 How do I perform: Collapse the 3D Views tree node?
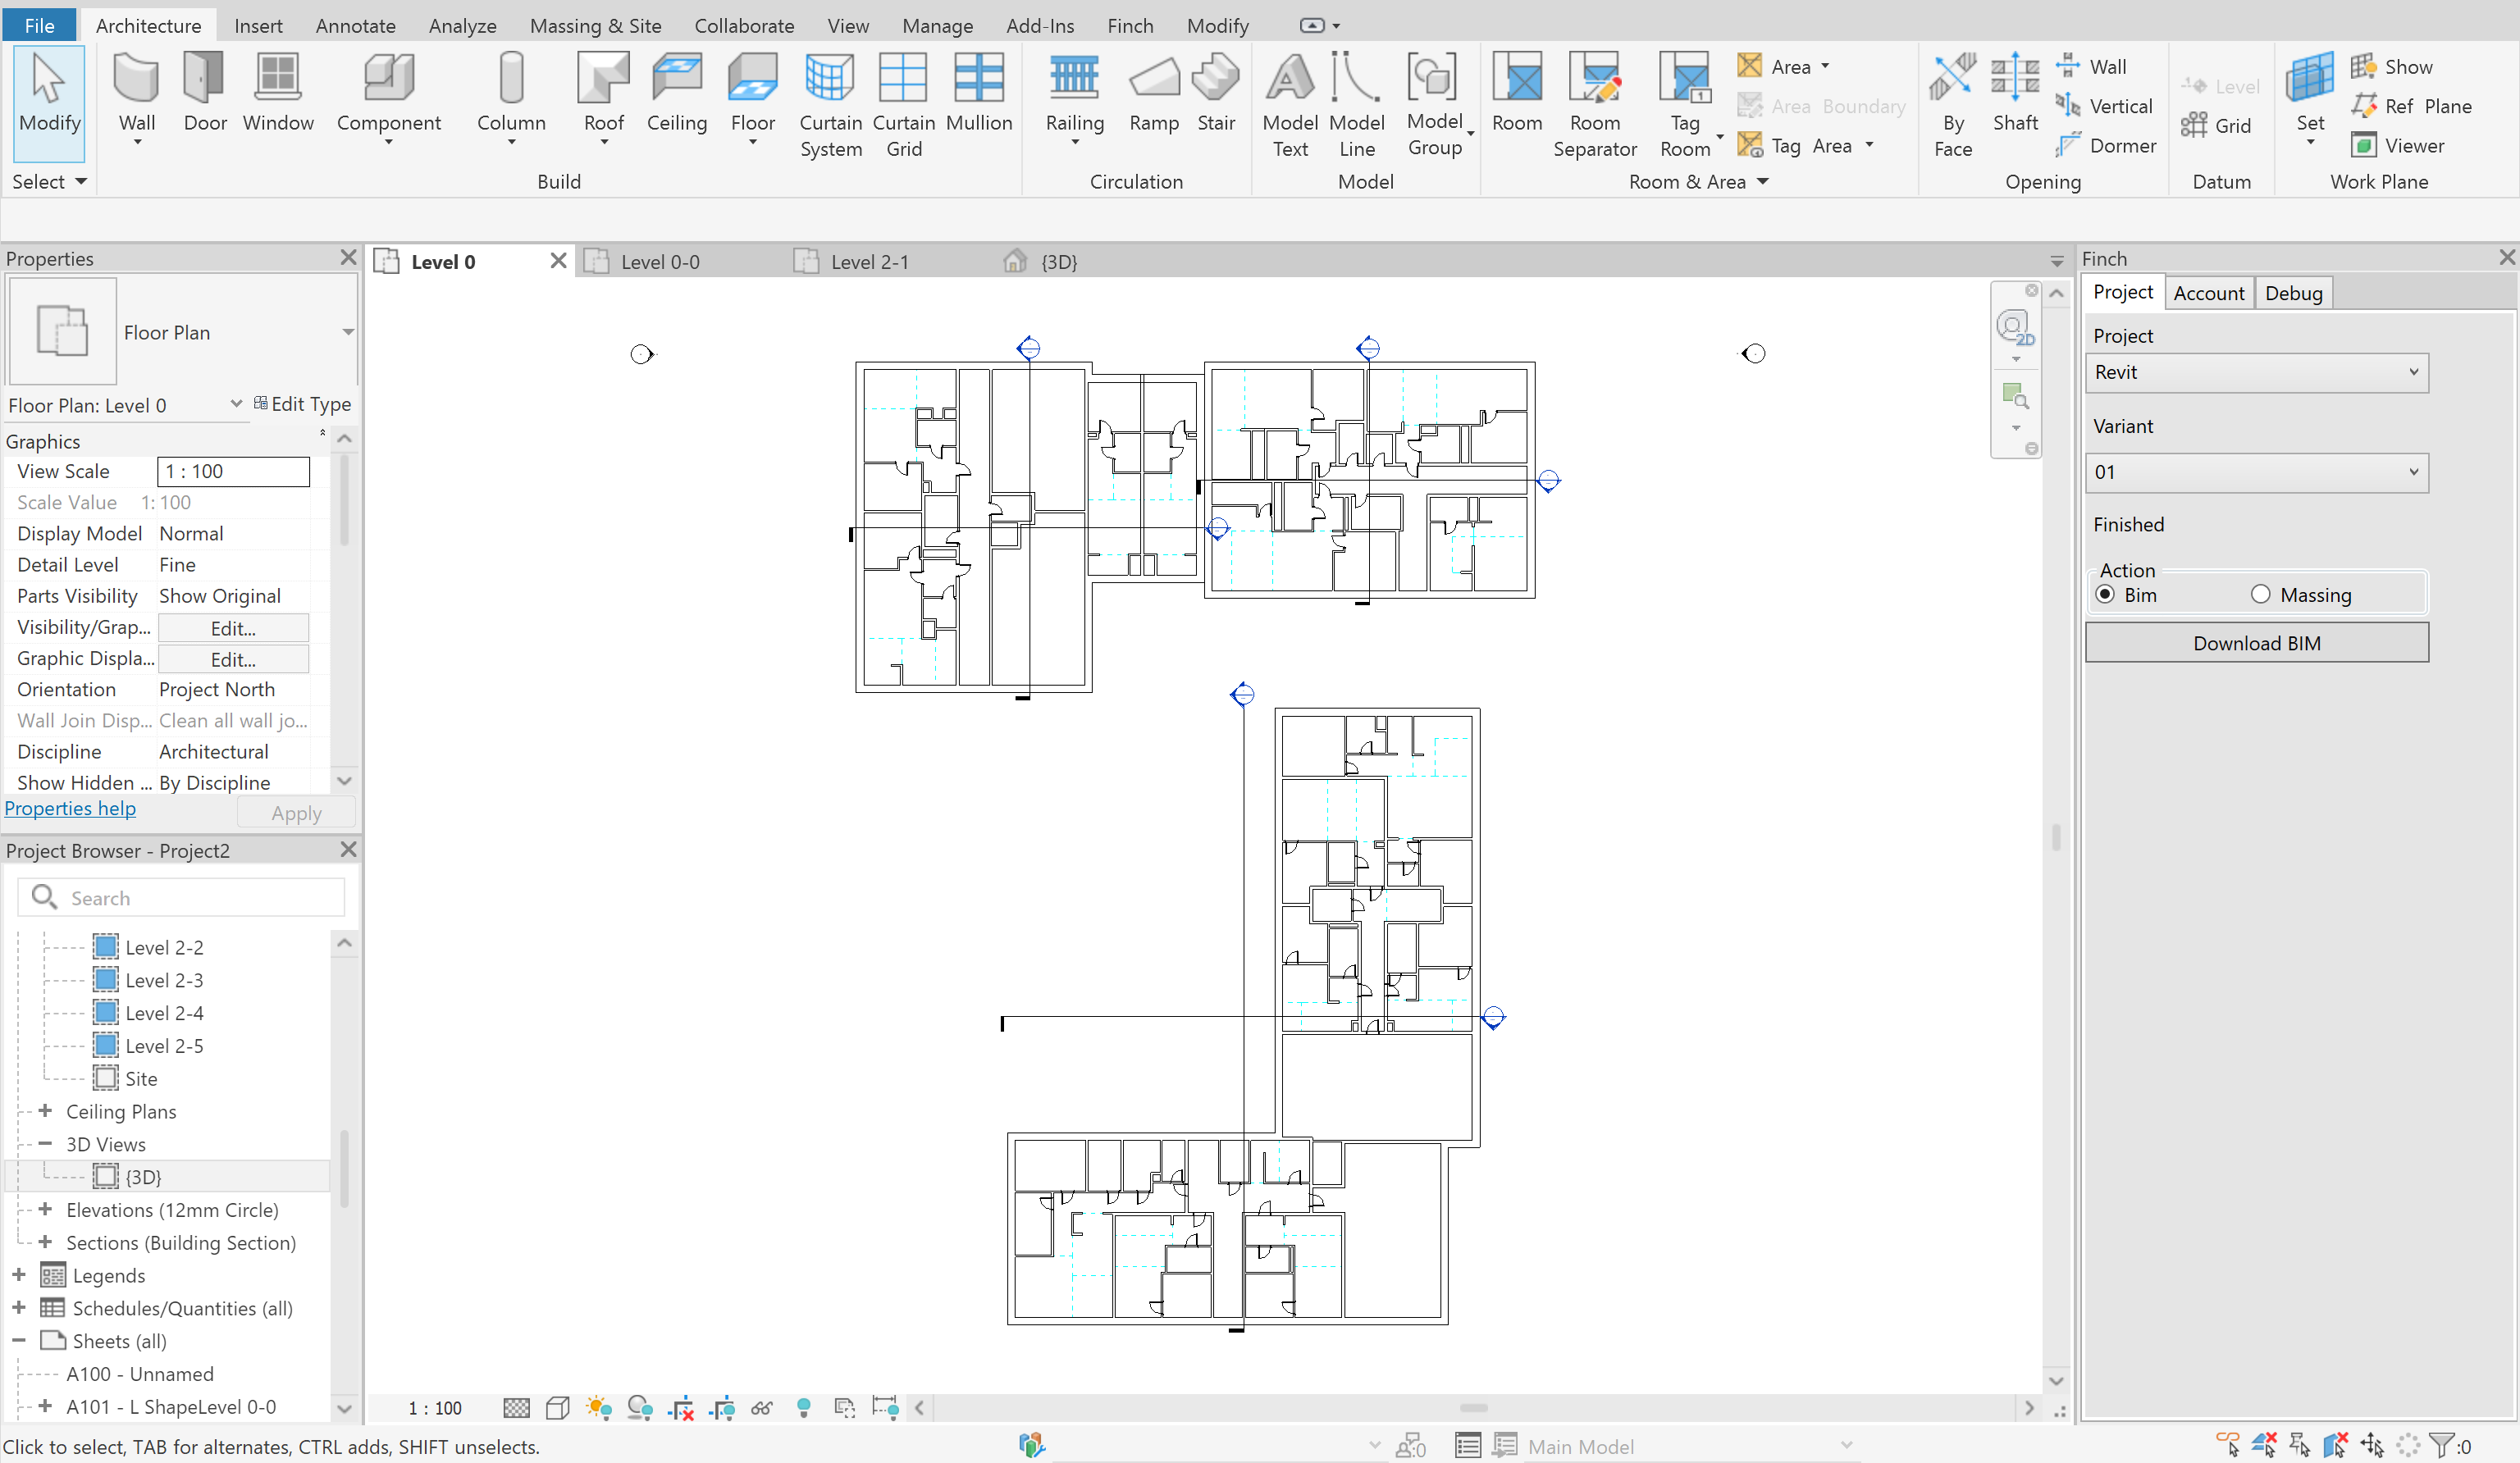(x=45, y=1144)
